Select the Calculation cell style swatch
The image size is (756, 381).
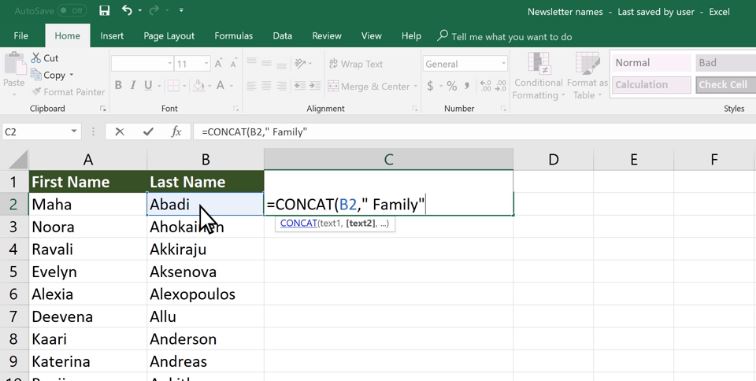pyautogui.click(x=651, y=85)
